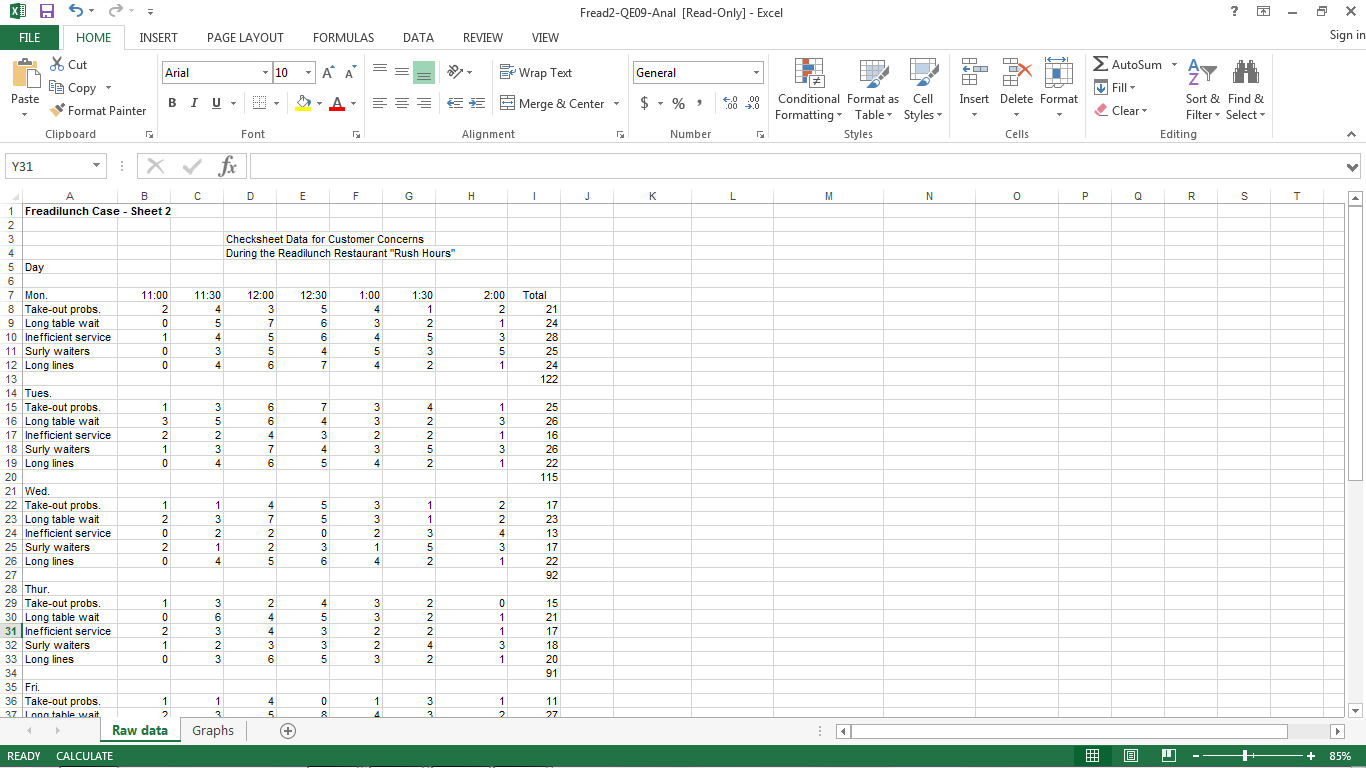Click the Insert Function fx icon

point(228,166)
